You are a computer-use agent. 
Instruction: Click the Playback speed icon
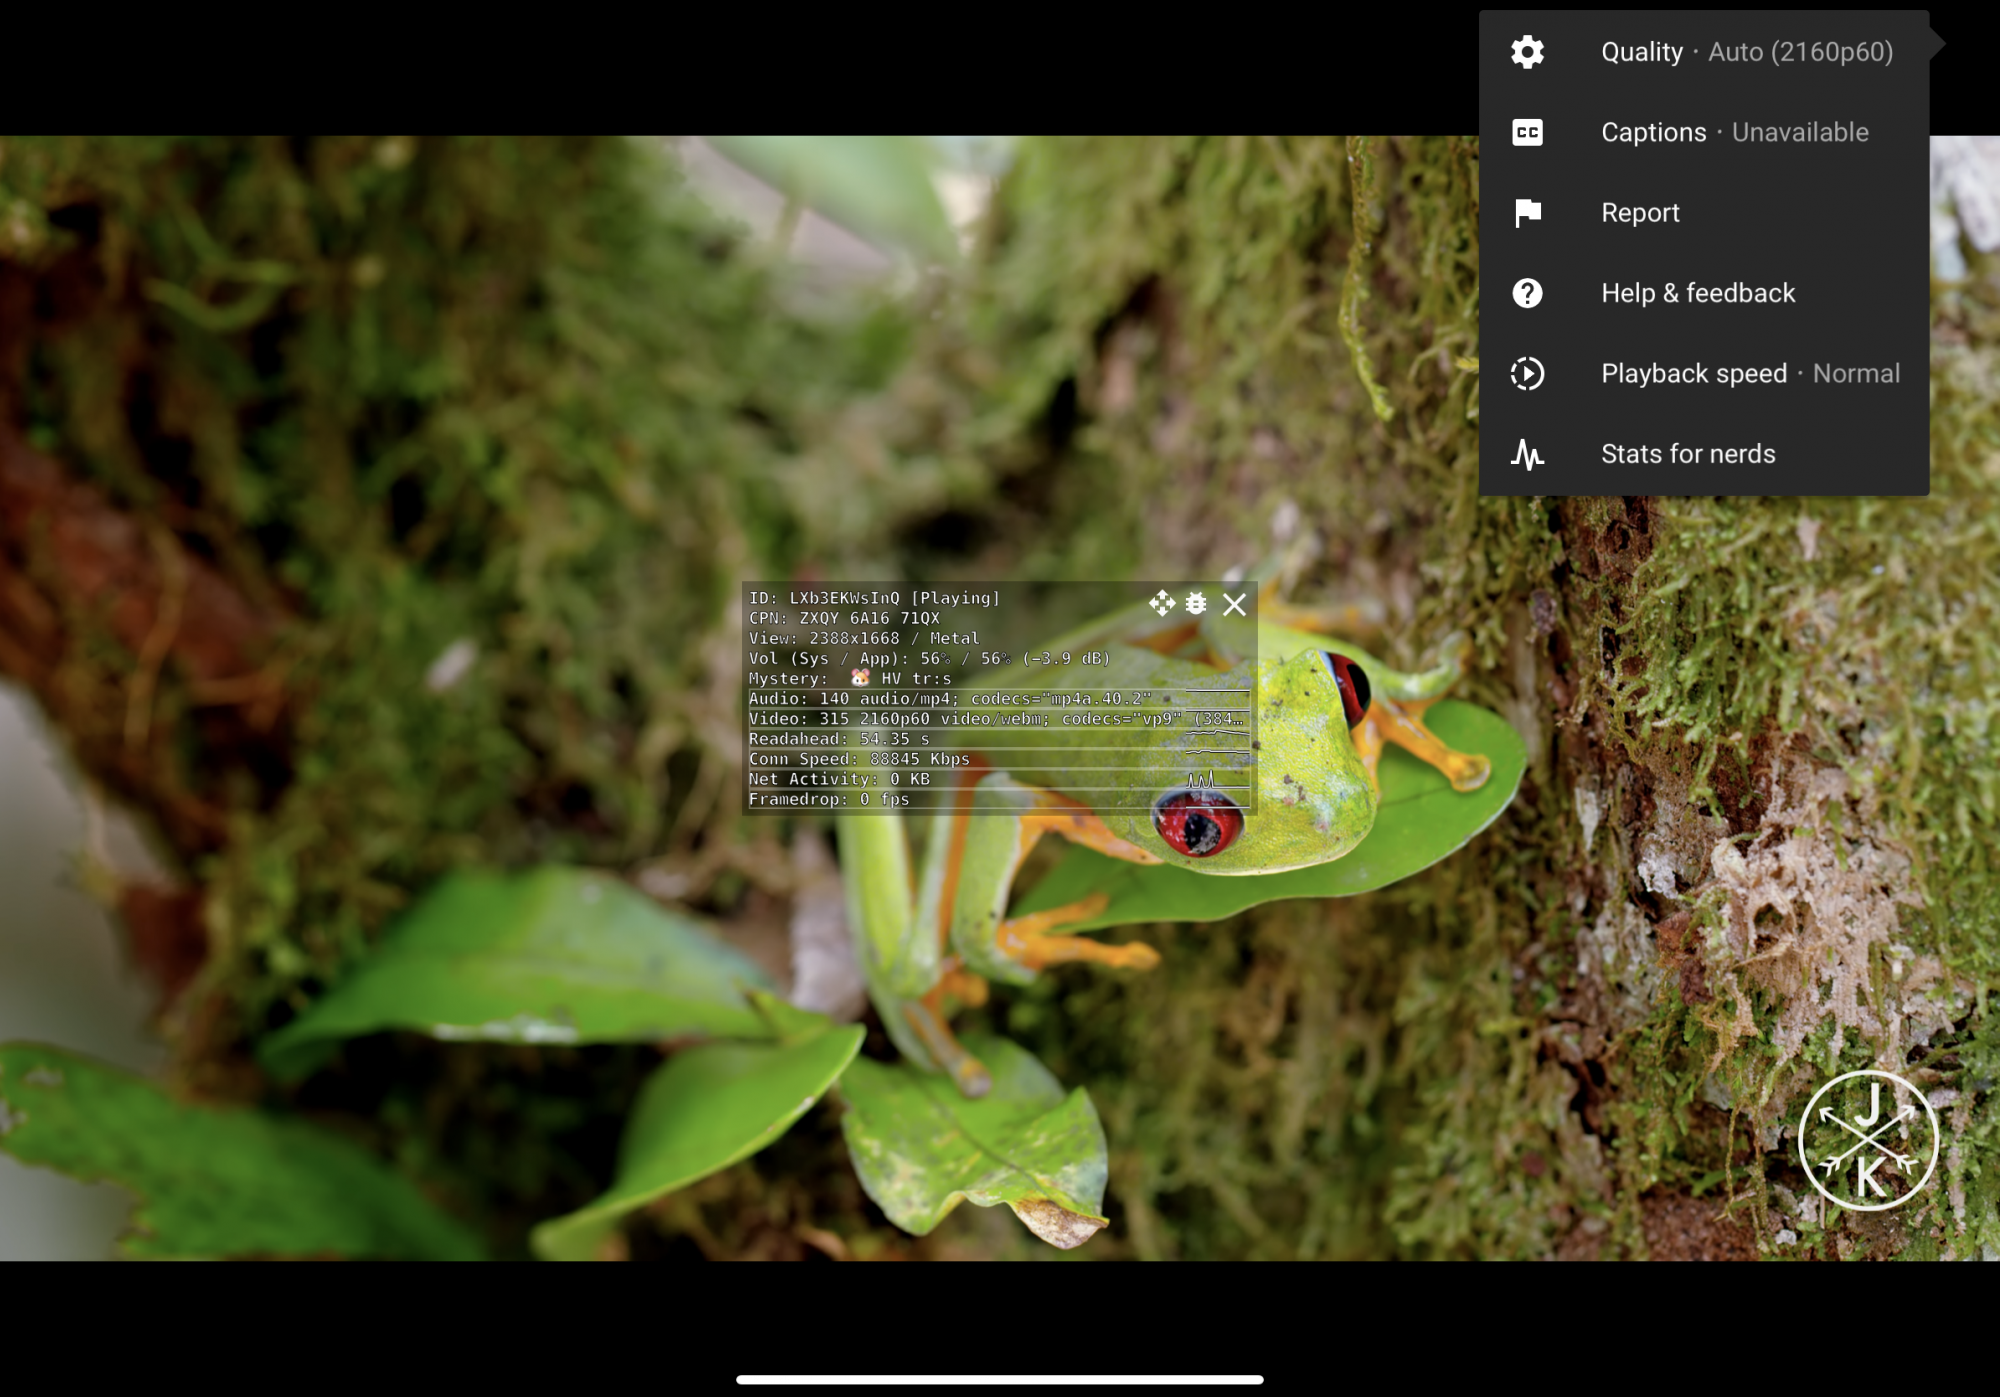click(x=1527, y=374)
